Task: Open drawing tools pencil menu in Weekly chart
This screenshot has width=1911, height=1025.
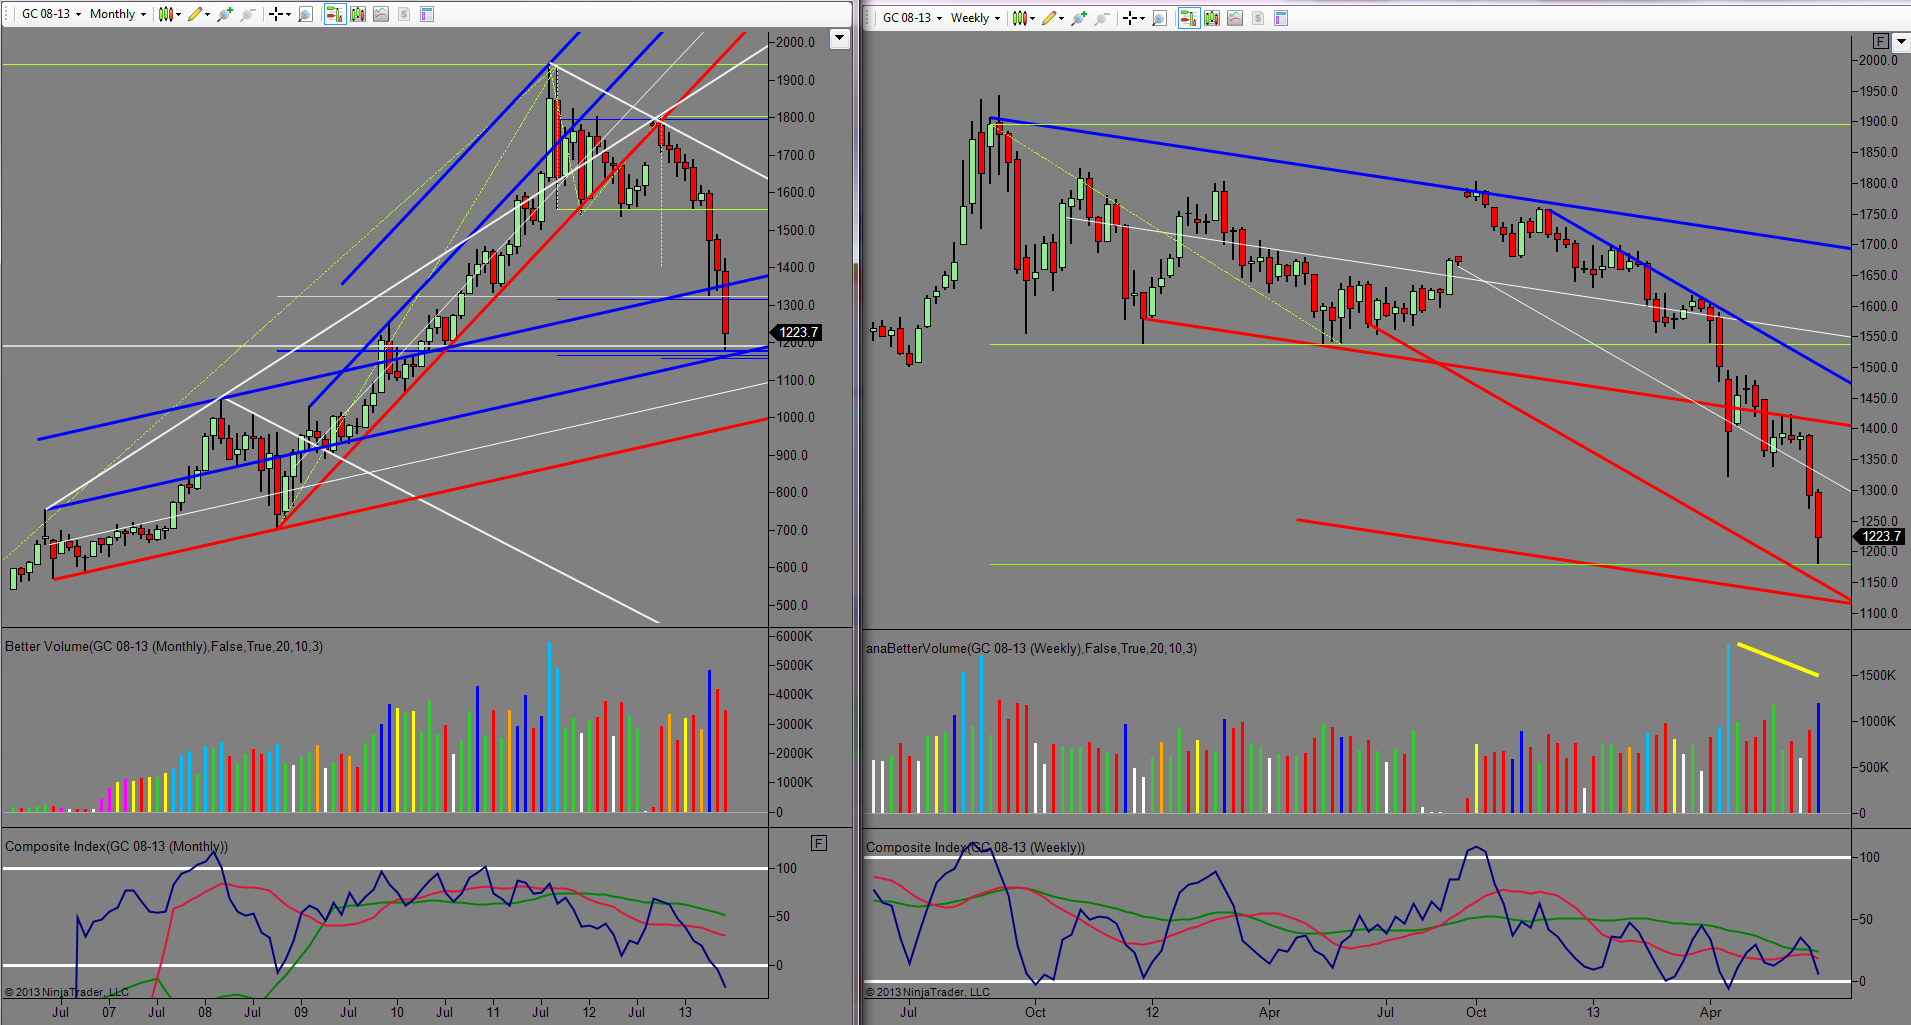Action: (x=1052, y=18)
